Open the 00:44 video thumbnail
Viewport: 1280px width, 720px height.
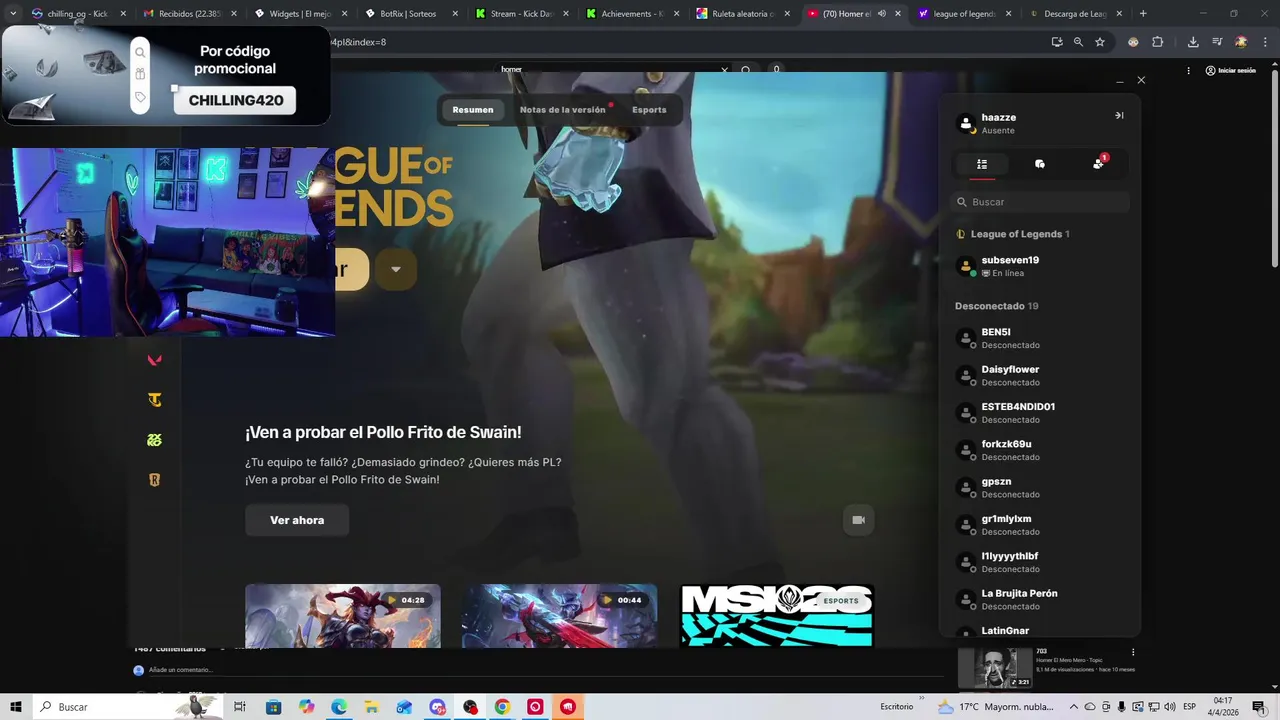559,616
